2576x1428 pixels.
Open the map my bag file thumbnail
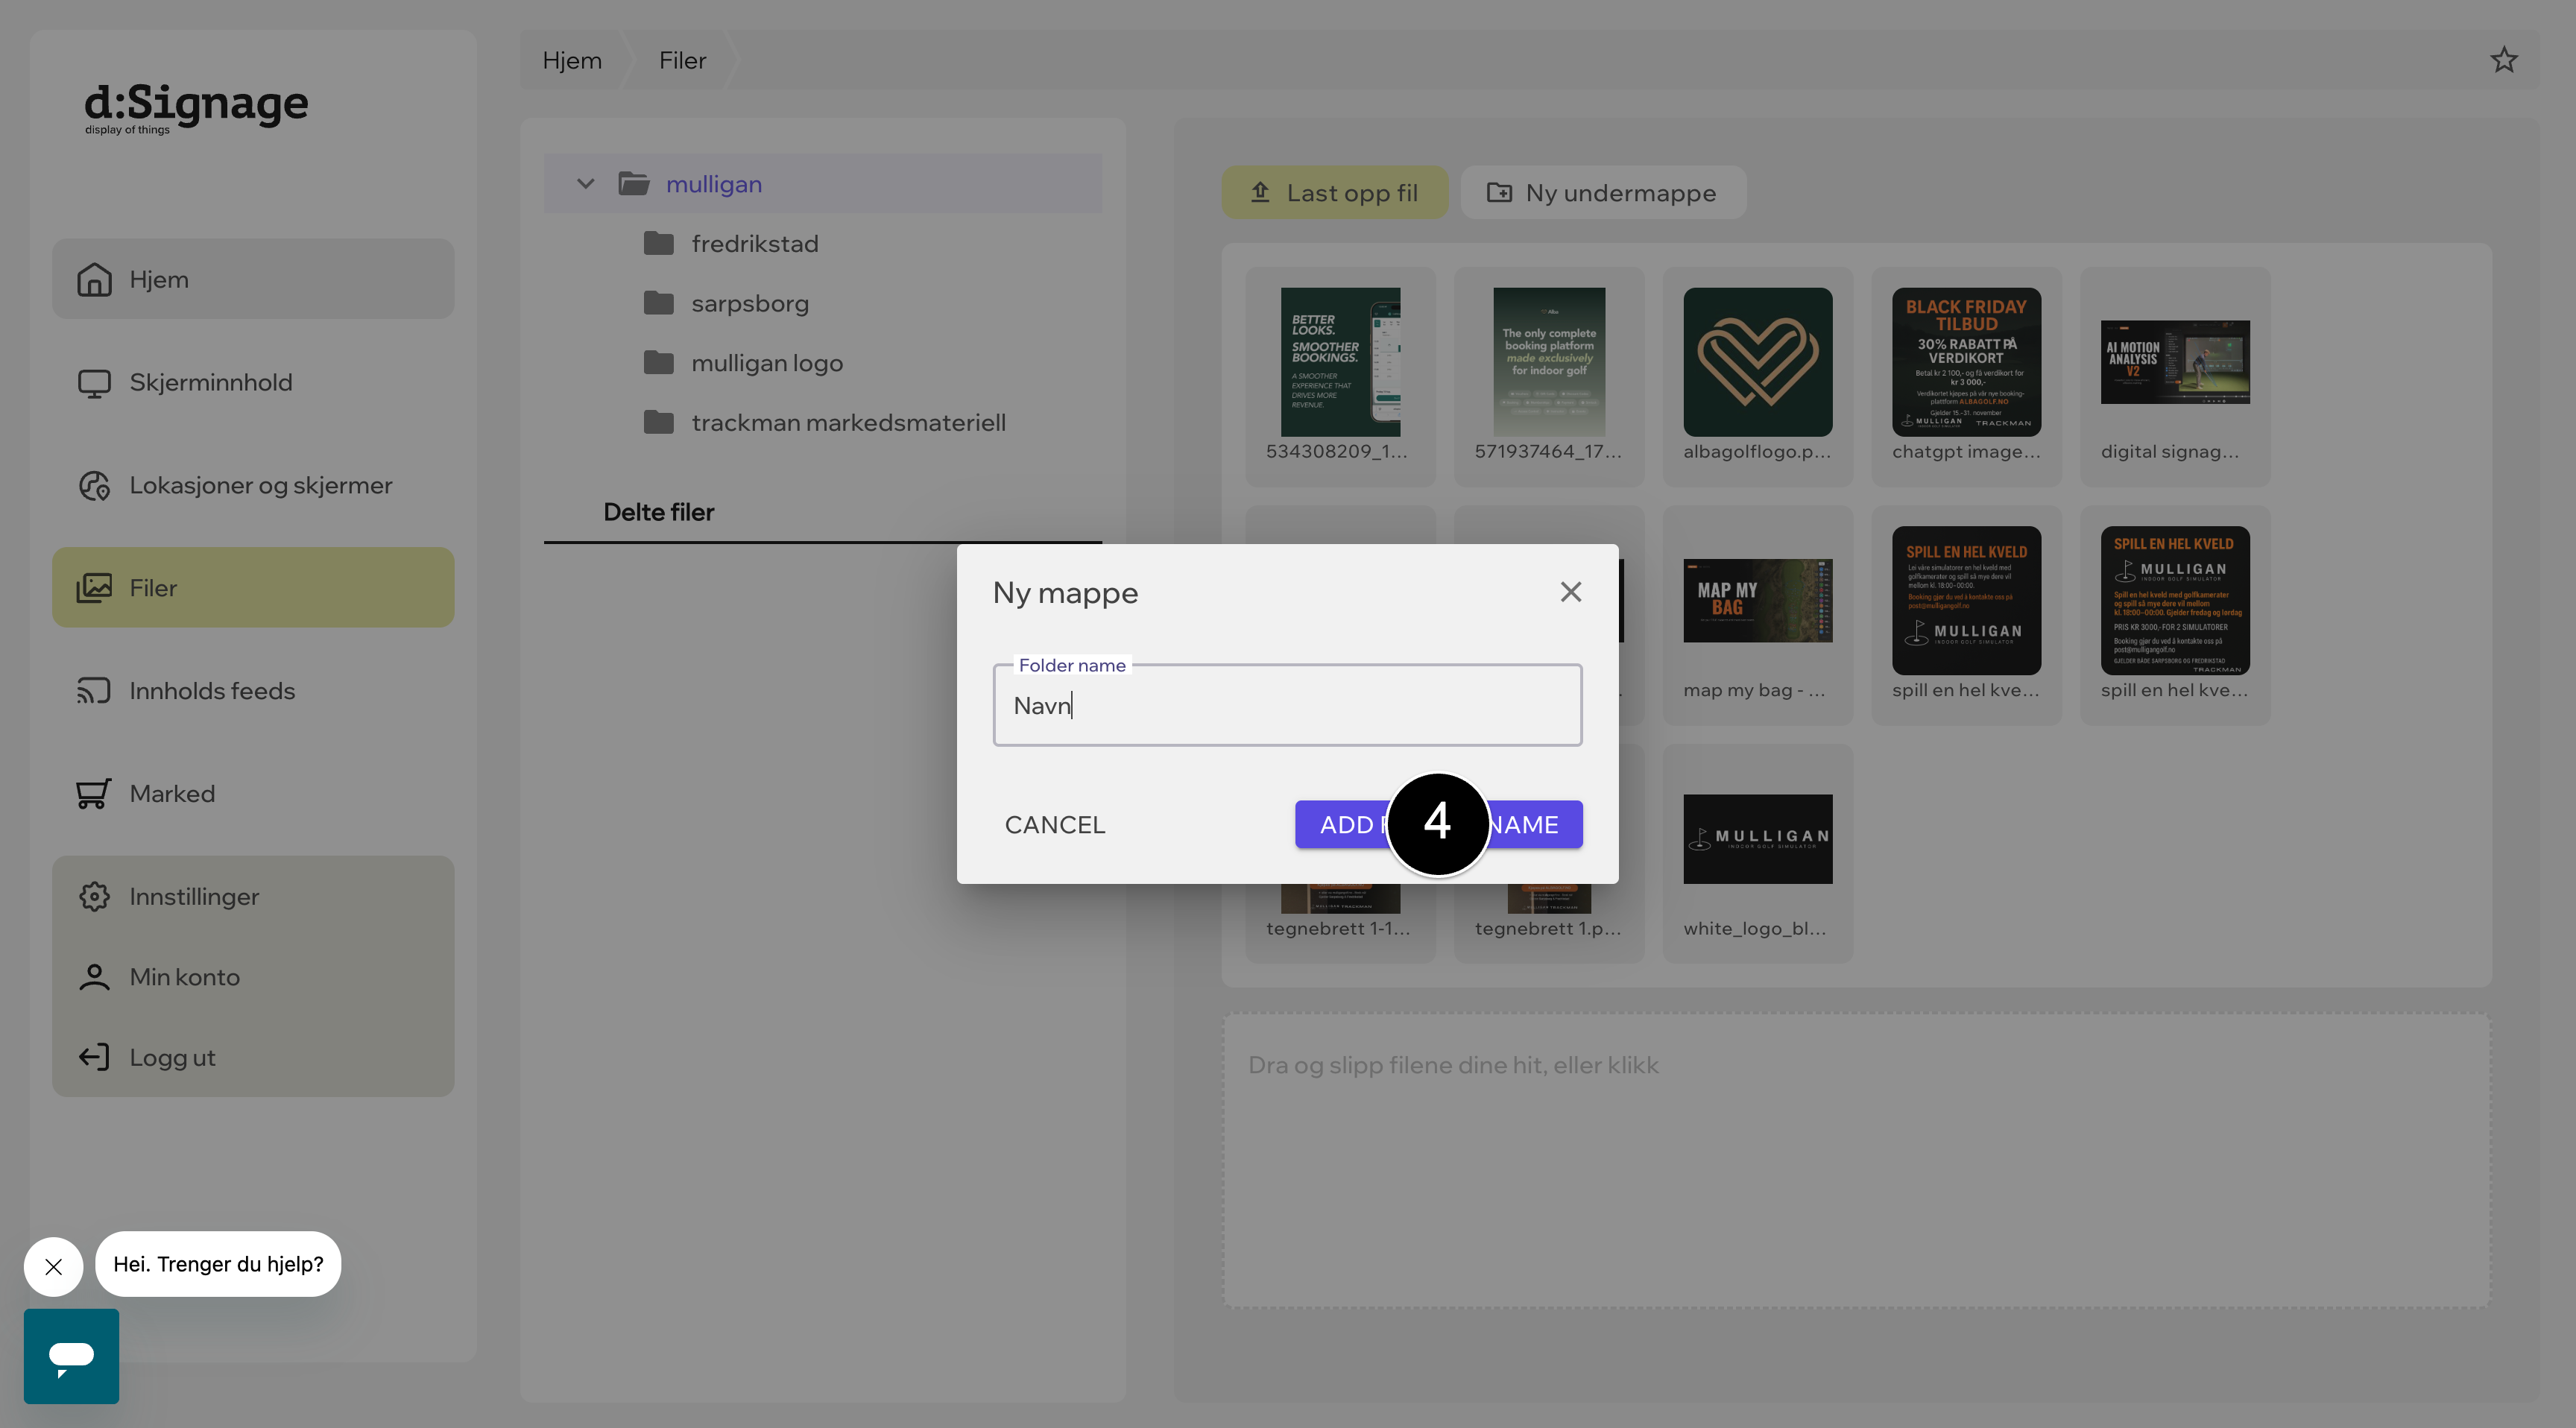[1757, 600]
